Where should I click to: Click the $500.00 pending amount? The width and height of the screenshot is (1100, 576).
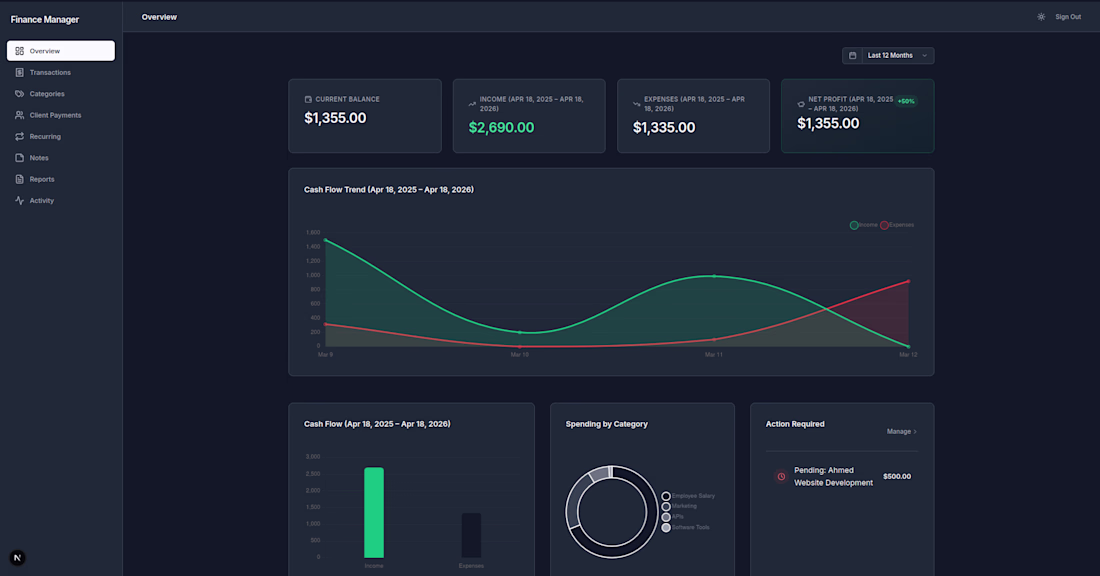[897, 476]
